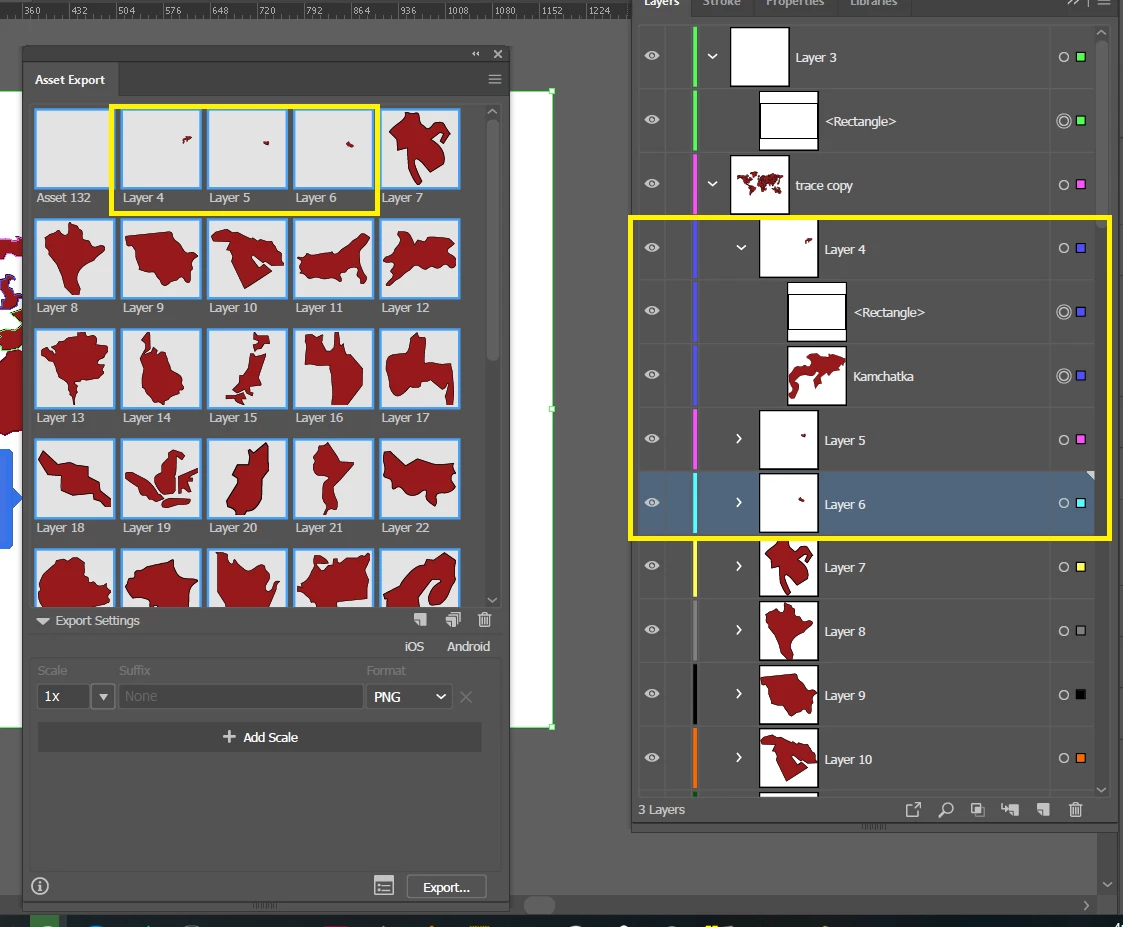Select the Layer 7 asset thumbnail
The image size is (1123, 927).
click(x=420, y=149)
